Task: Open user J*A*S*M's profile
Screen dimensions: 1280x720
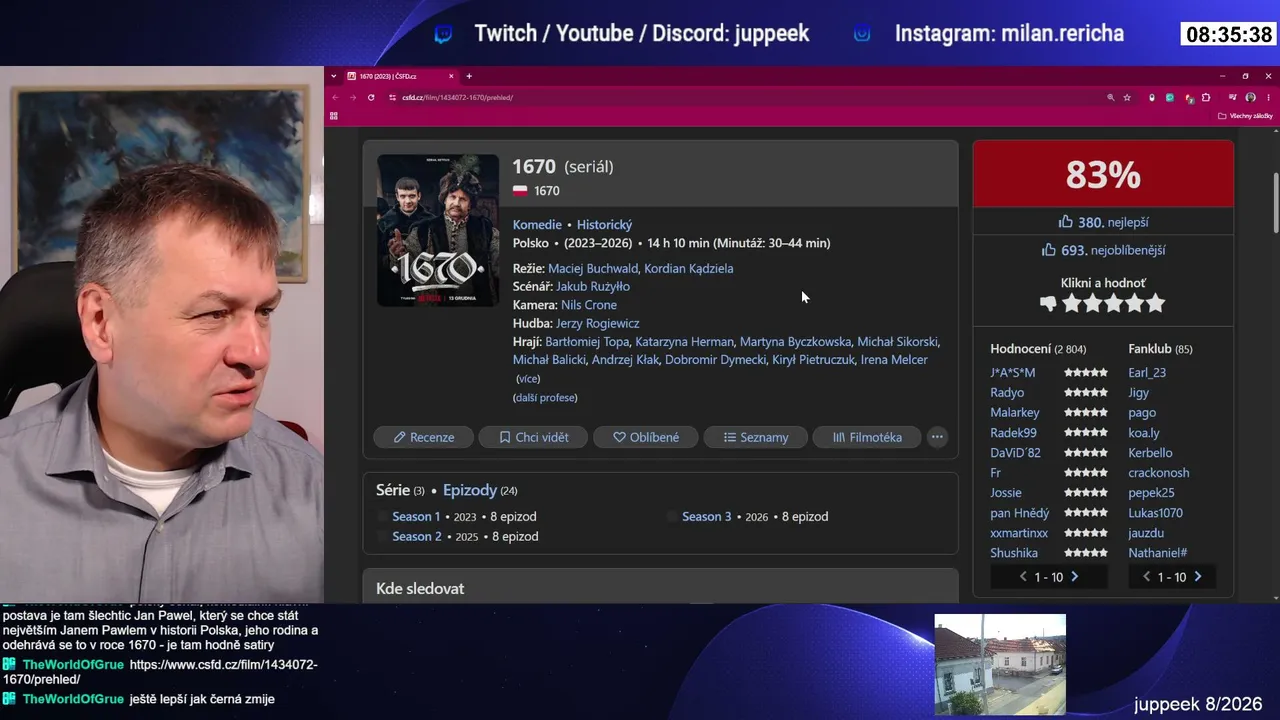Action: 1013,373
